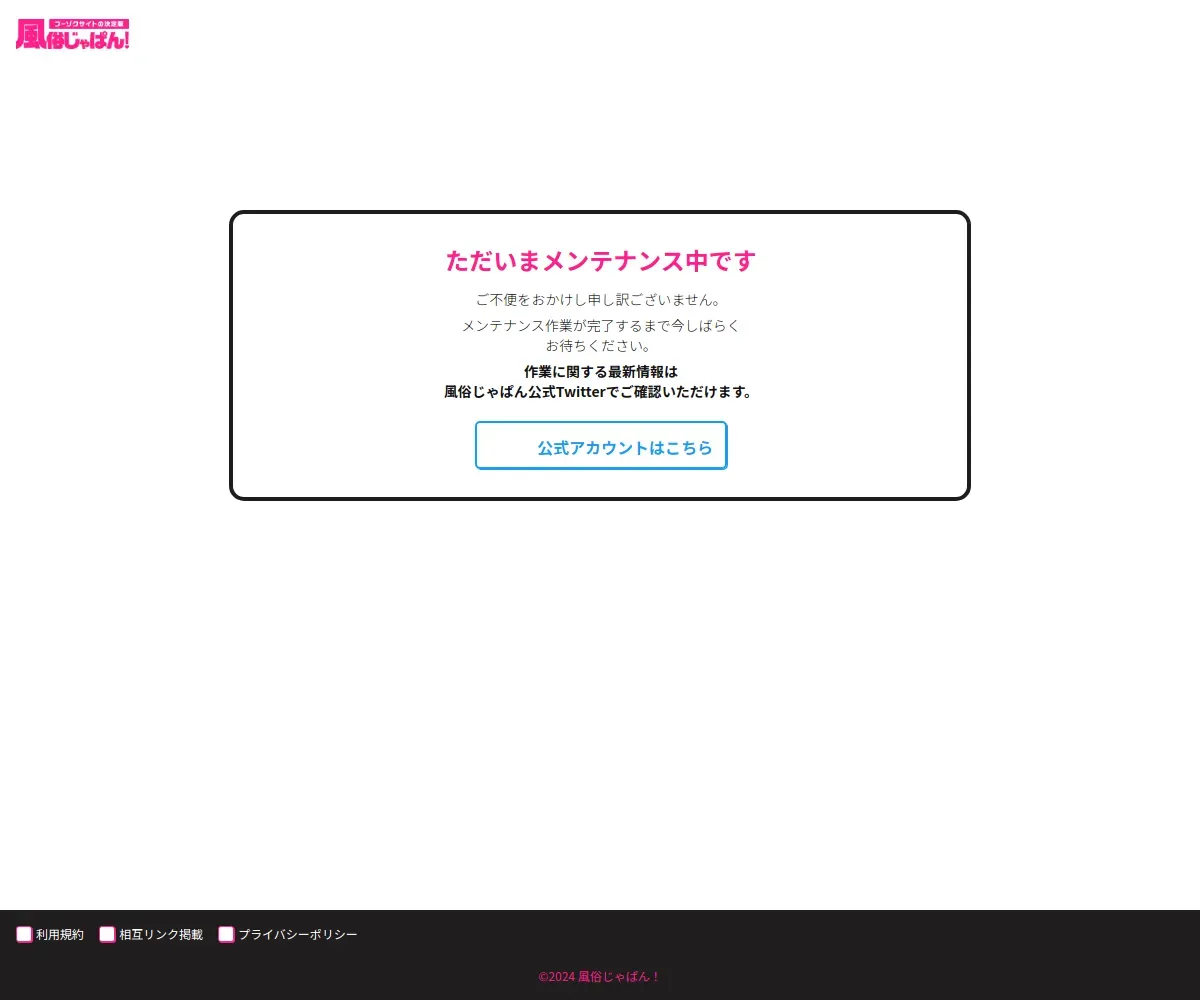Select the ただいまメンテナンス中です heading

click(600, 261)
